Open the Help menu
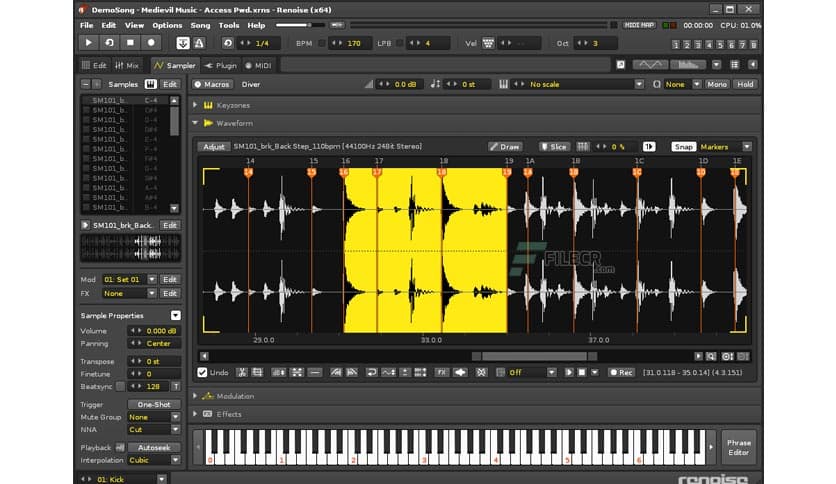836x484 pixels. (x=256, y=25)
